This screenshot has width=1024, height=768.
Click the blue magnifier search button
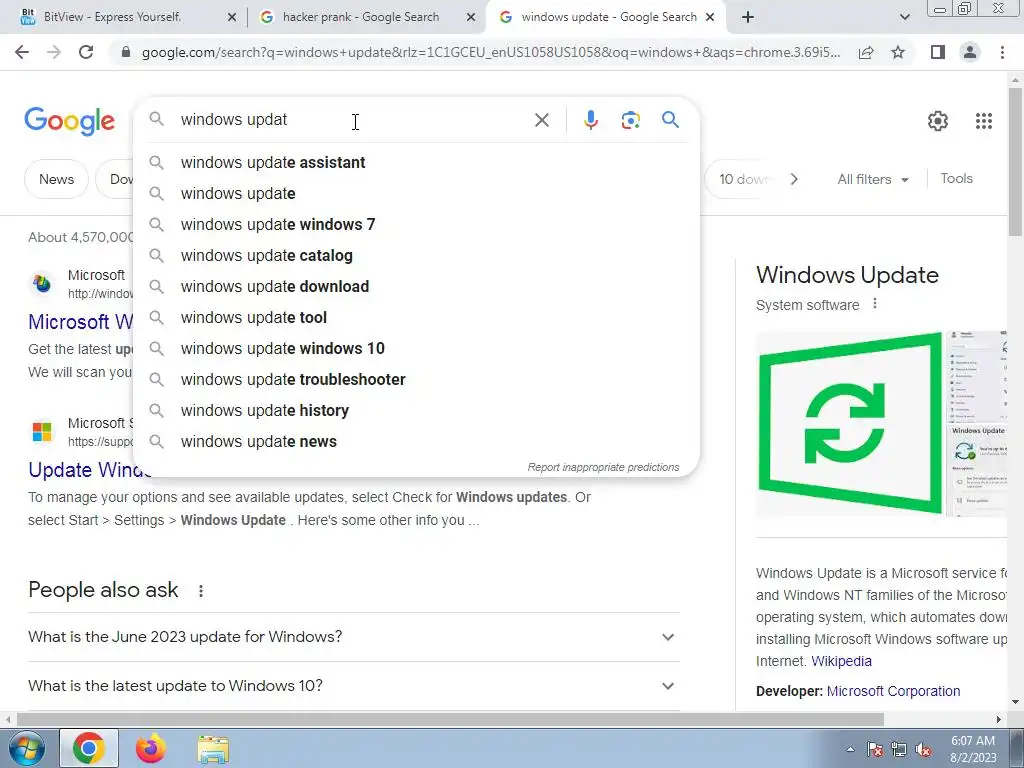pyautogui.click(x=670, y=120)
